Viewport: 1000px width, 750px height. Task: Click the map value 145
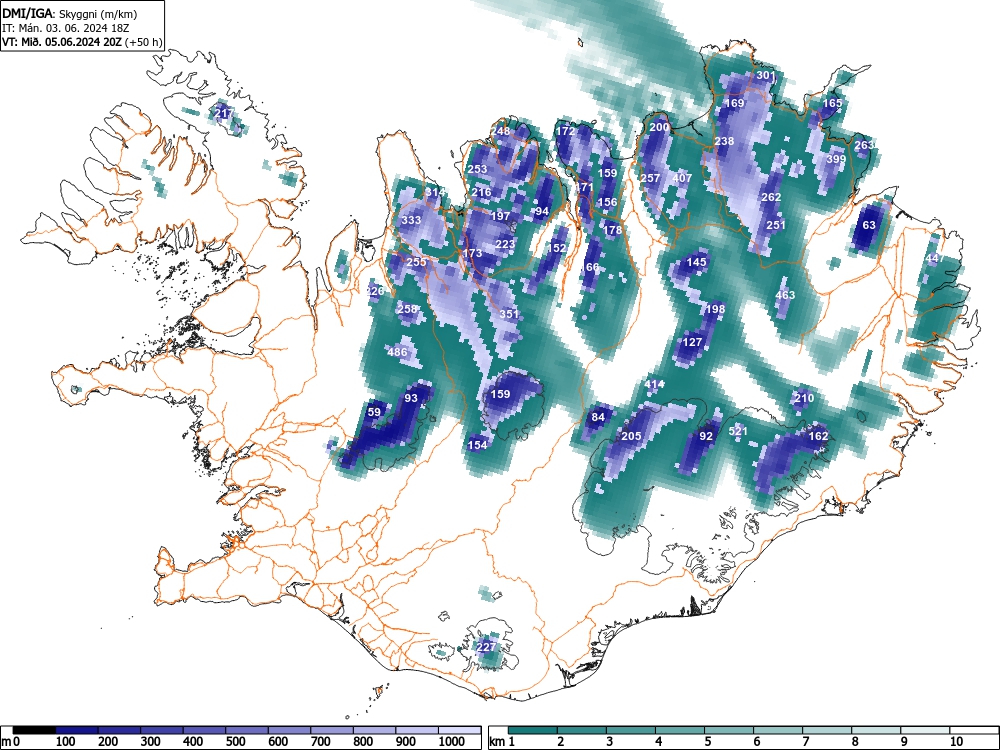[x=696, y=262]
